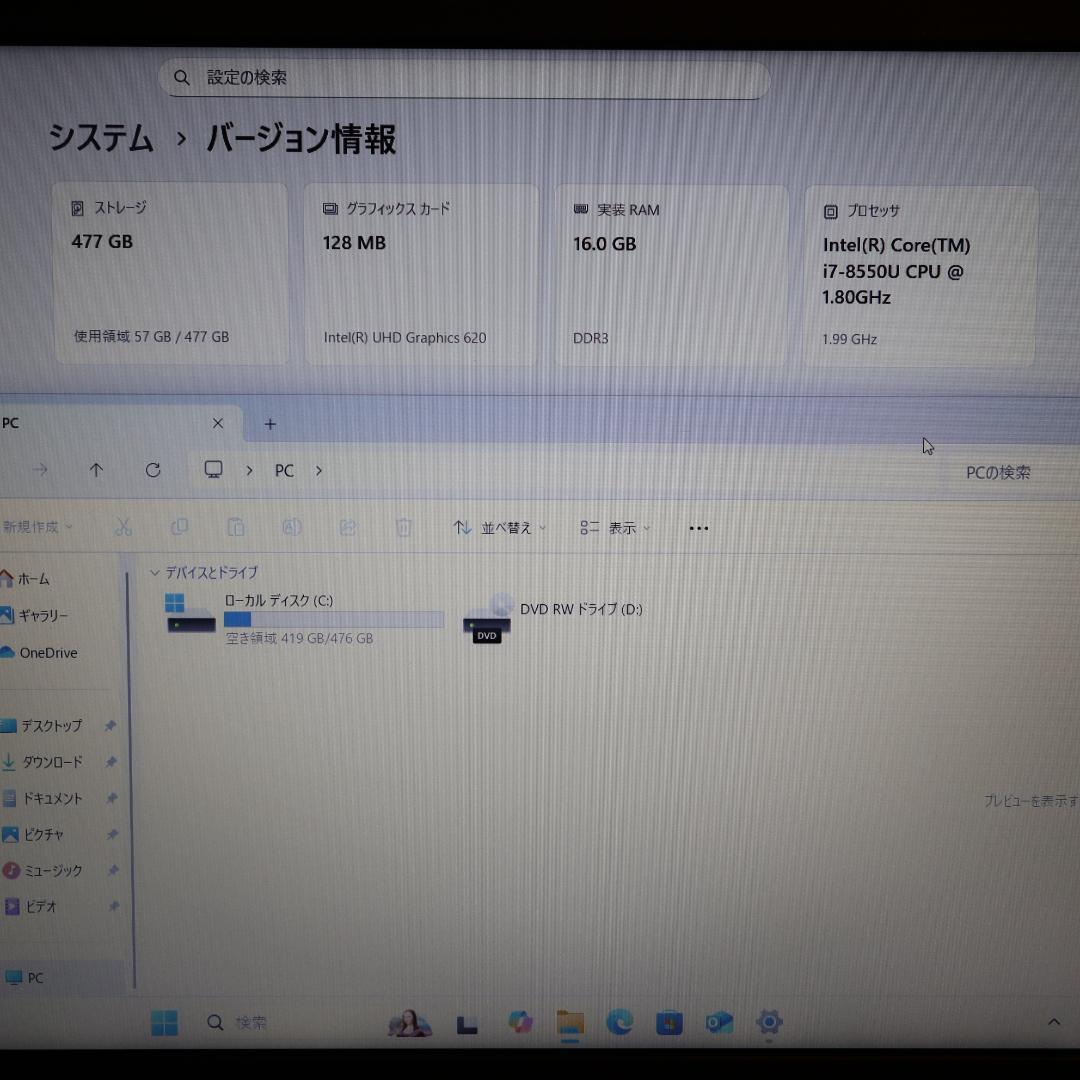This screenshot has width=1080, height=1080.
Task: Select the Cut icon in the toolbar
Action: 123,527
